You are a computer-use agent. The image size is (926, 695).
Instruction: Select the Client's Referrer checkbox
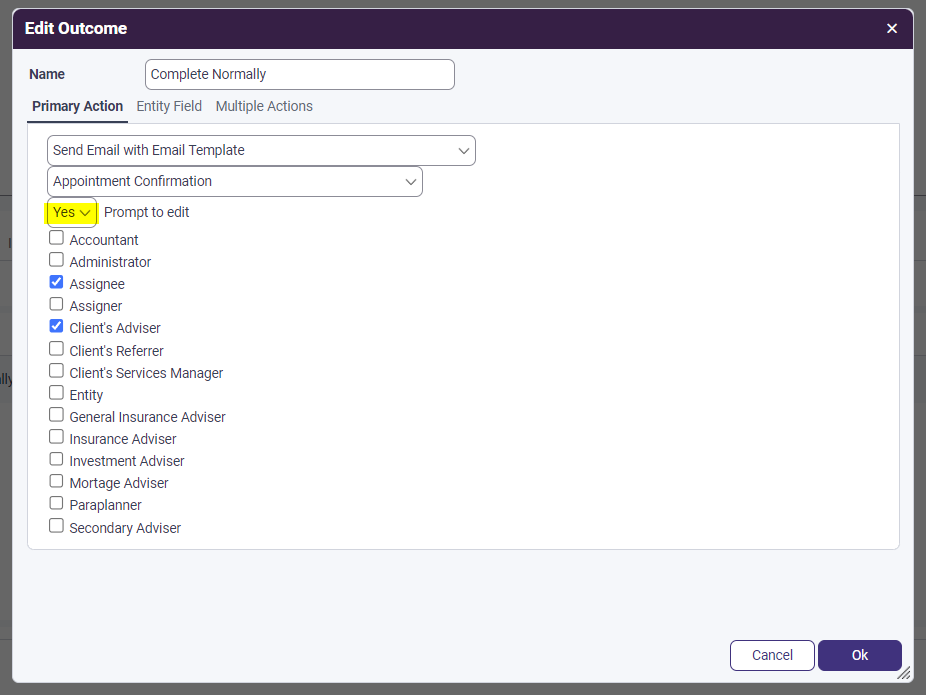pos(57,350)
